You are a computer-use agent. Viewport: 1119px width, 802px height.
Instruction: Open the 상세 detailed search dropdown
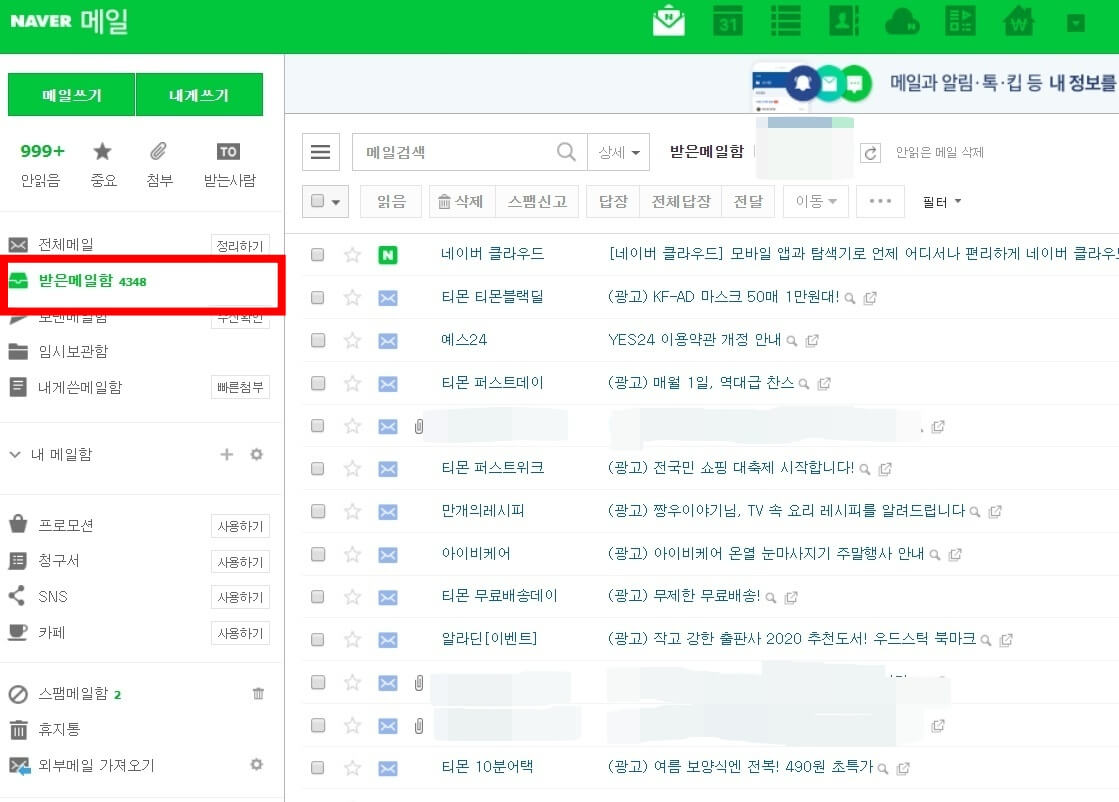coord(618,152)
